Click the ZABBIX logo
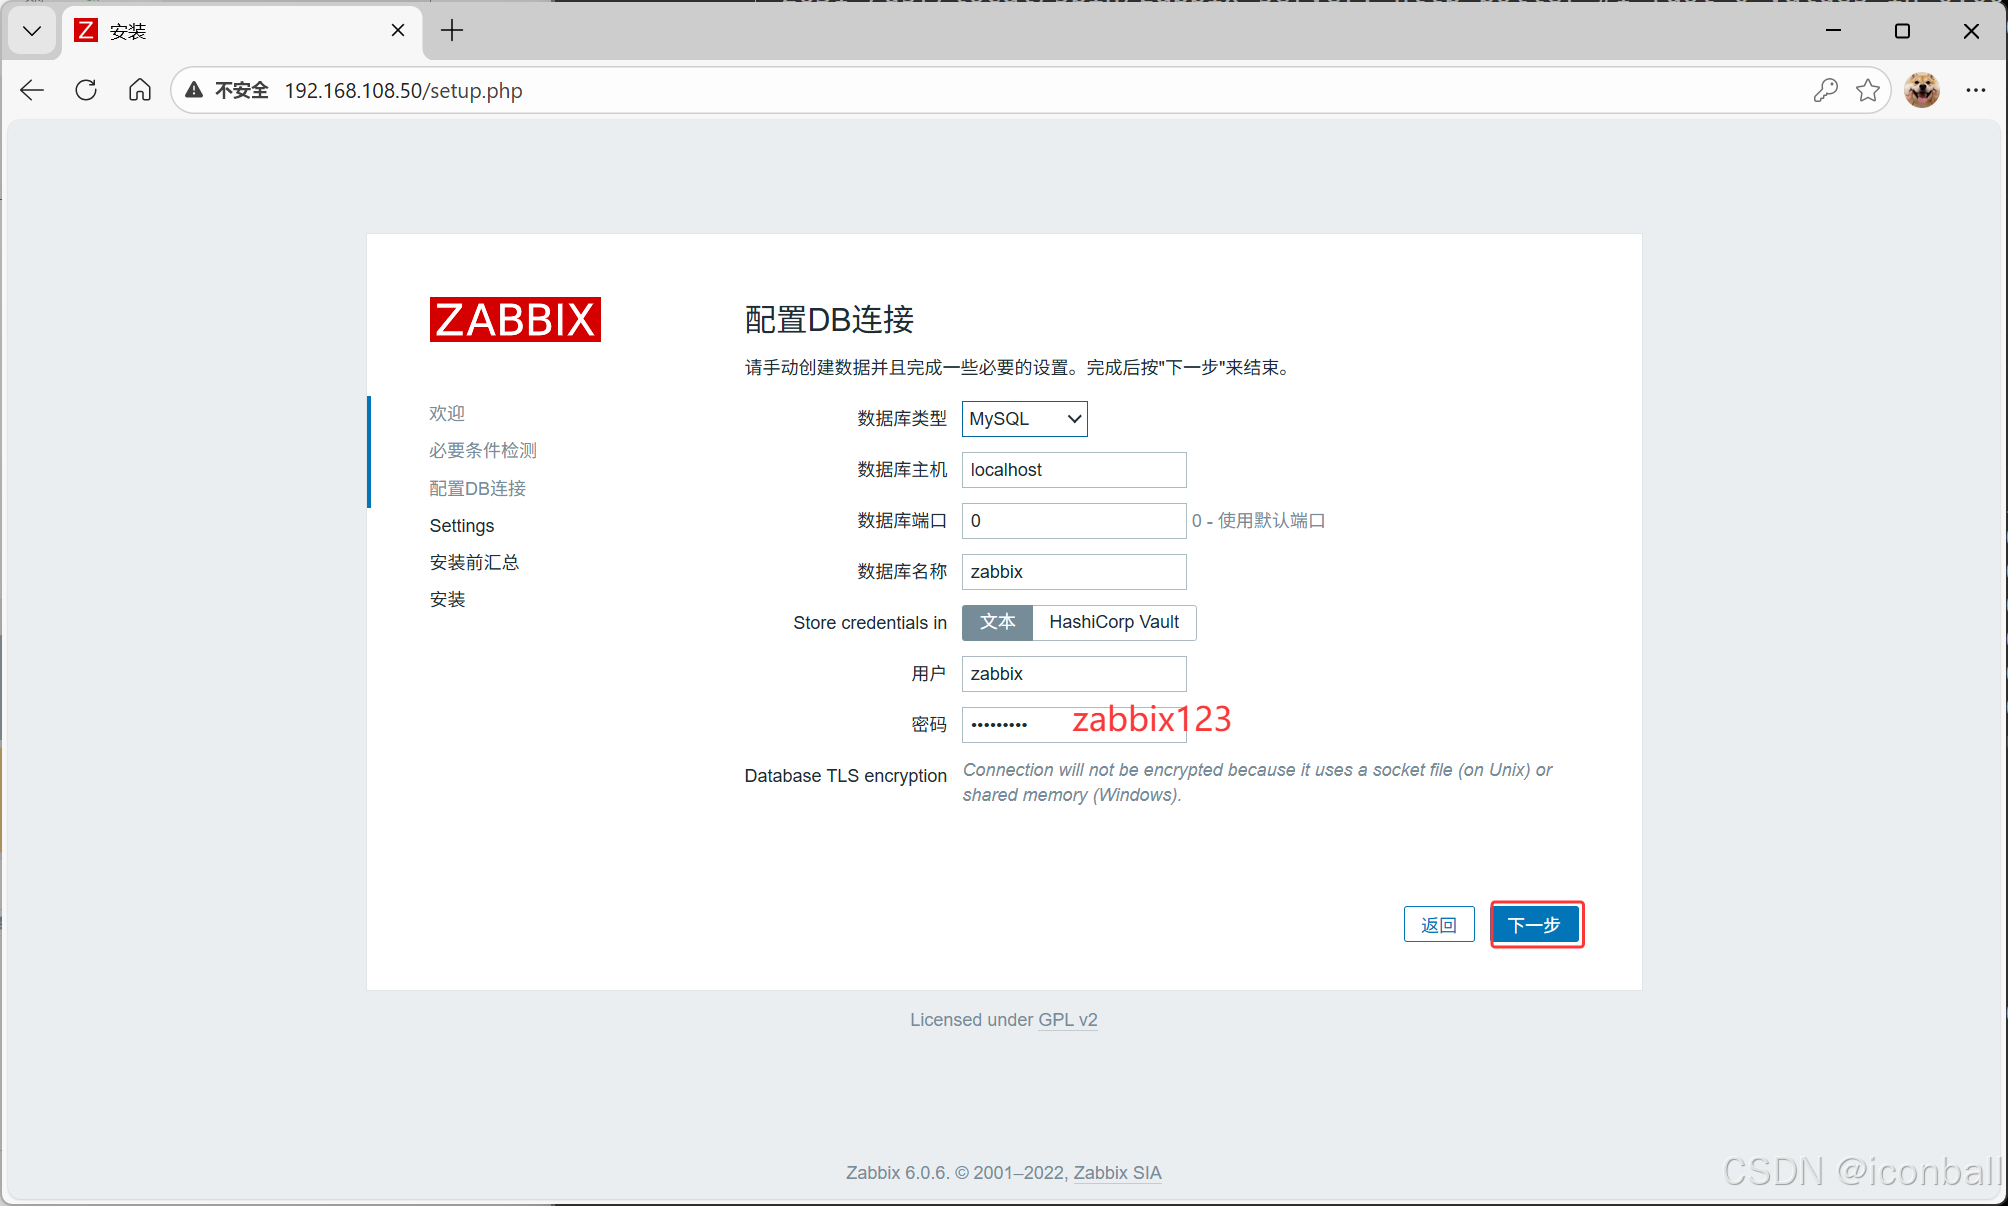This screenshot has width=2008, height=1206. (x=514, y=319)
